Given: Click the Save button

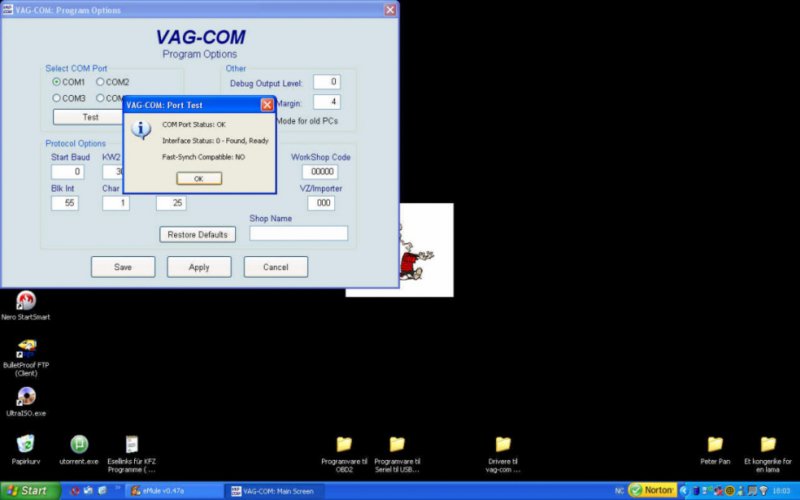Looking at the screenshot, I should tap(123, 267).
